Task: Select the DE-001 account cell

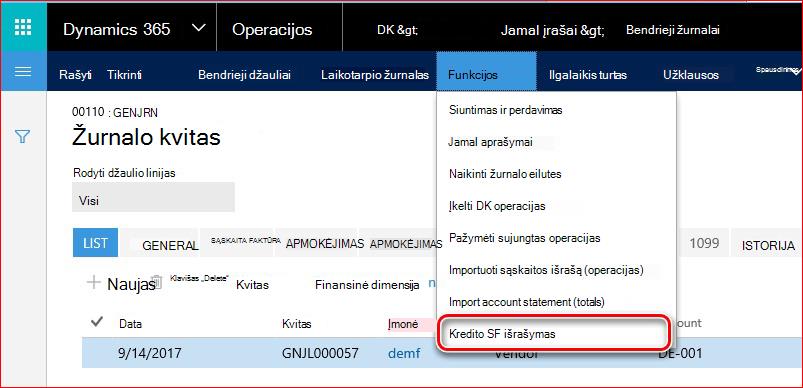Action: (680, 353)
